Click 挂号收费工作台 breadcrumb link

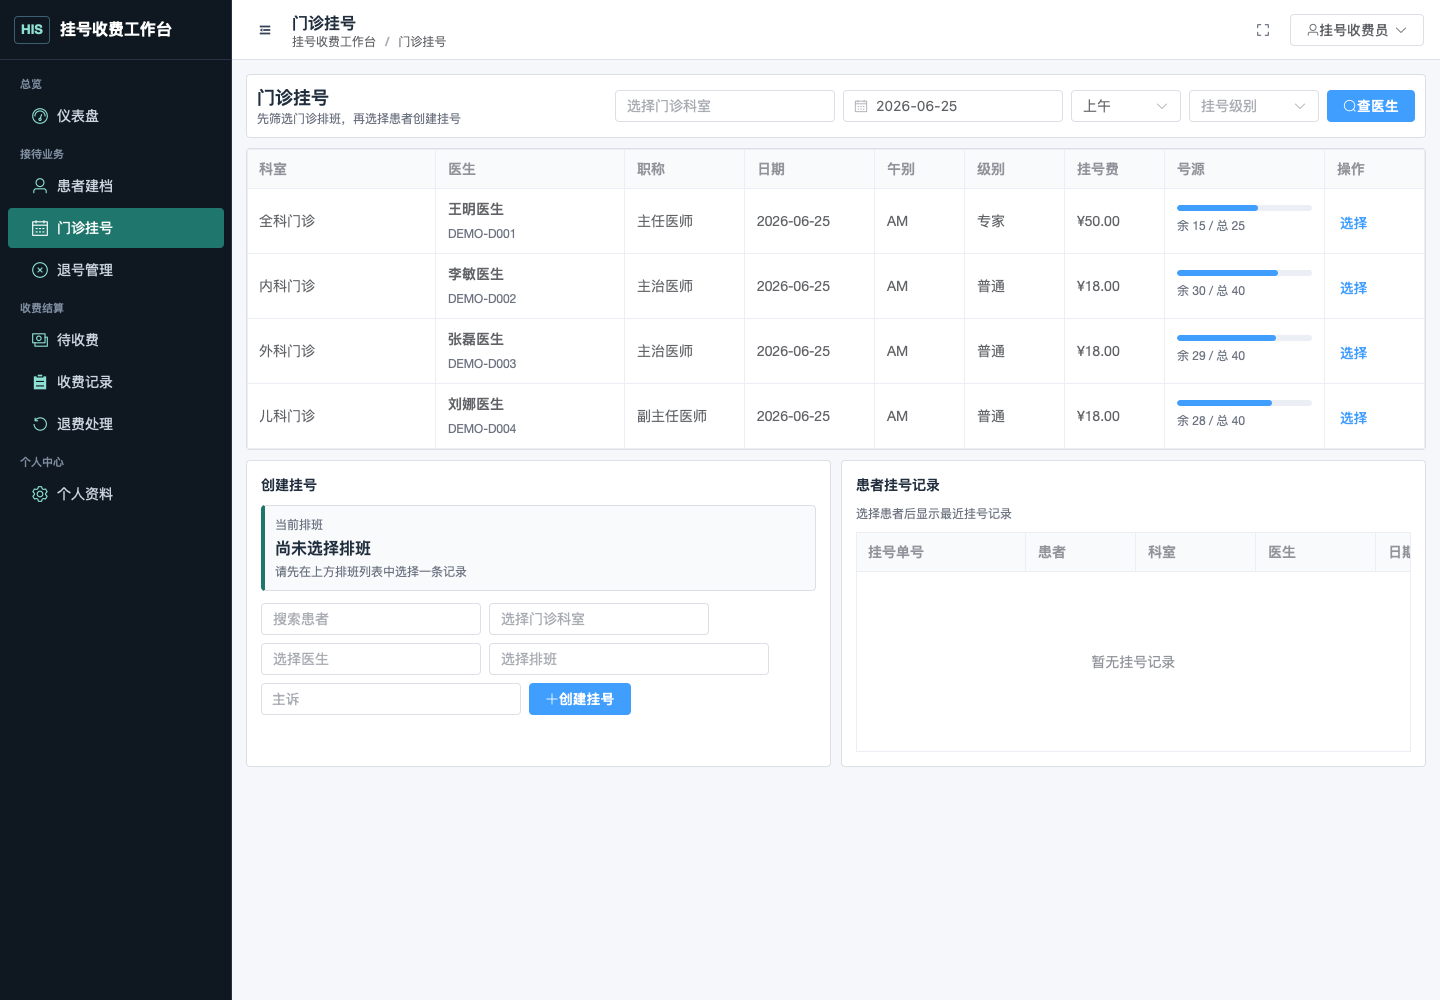(x=334, y=42)
